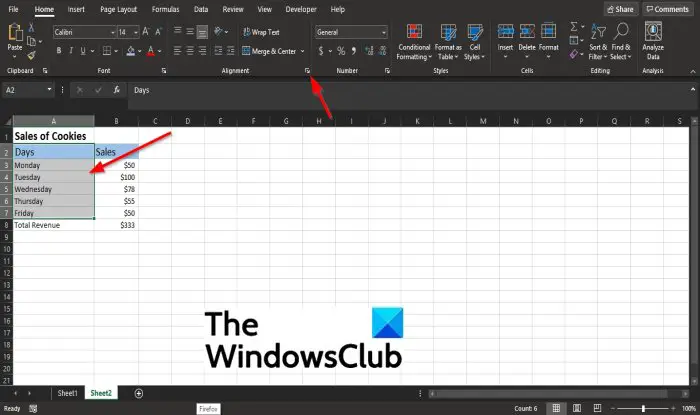Add a new sheet with plus icon
This screenshot has height=415, width=700.
pyautogui.click(x=139, y=393)
